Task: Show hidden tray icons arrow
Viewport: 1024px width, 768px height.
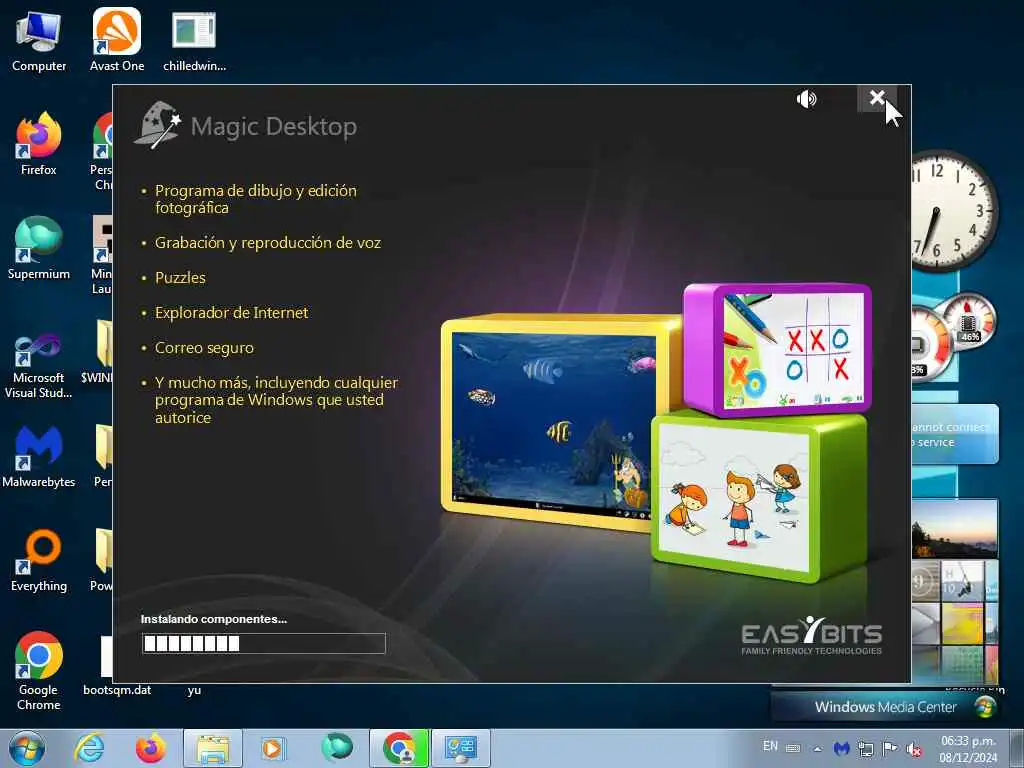Action: click(x=818, y=749)
